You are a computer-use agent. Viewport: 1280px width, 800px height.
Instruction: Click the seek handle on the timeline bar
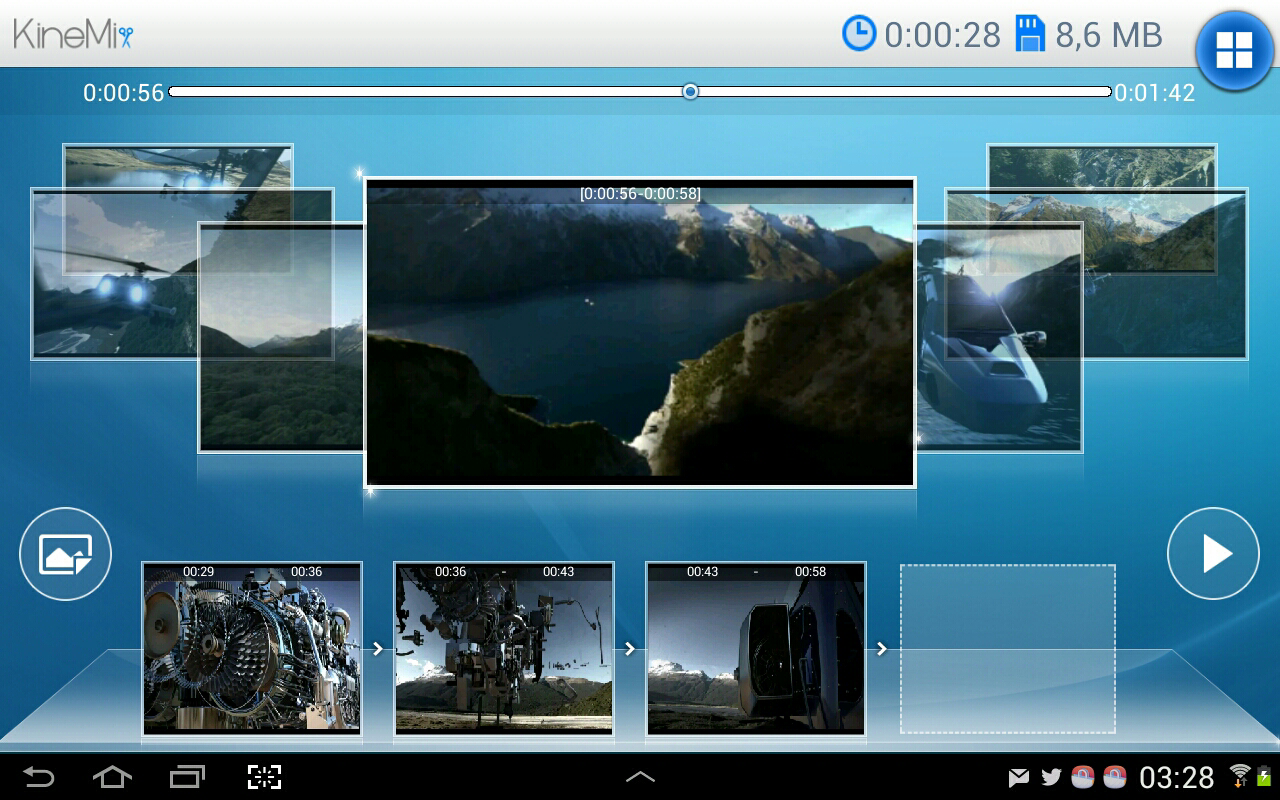(690, 91)
